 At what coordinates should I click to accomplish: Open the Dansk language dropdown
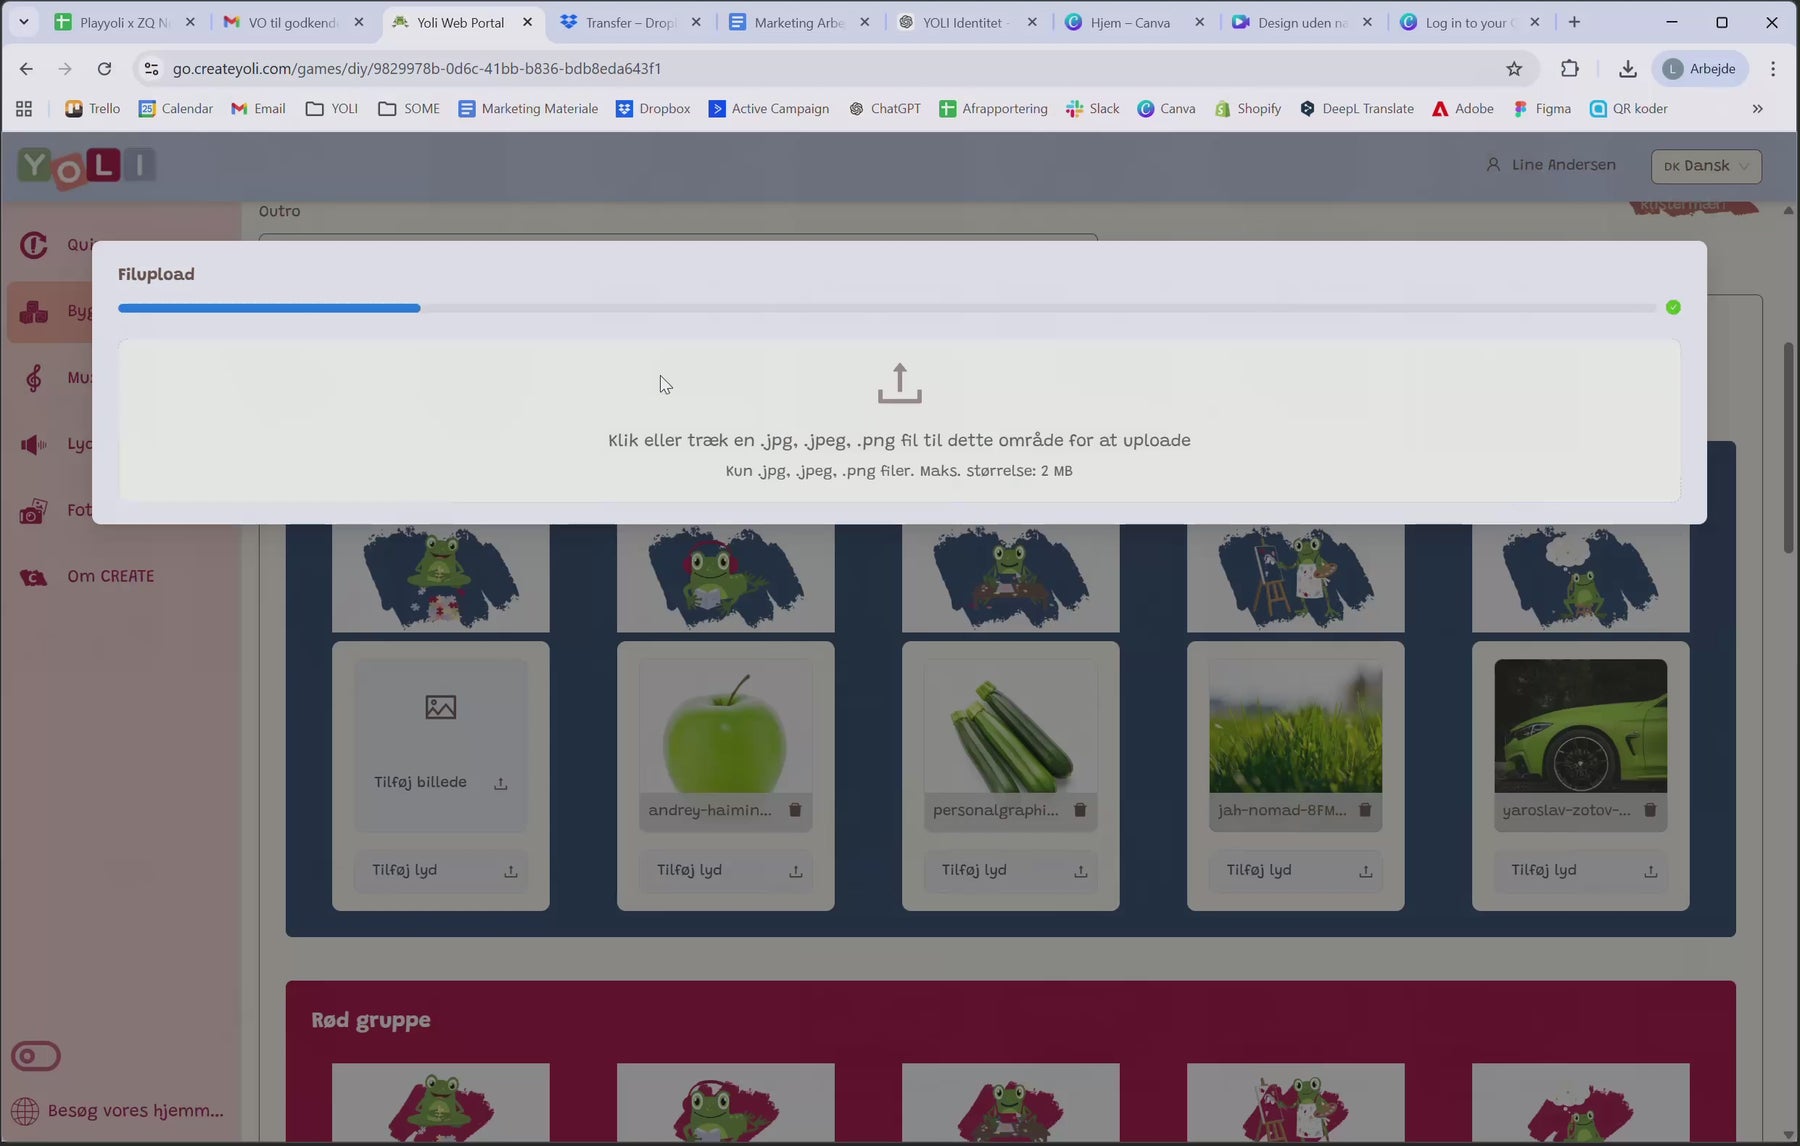pos(1706,166)
